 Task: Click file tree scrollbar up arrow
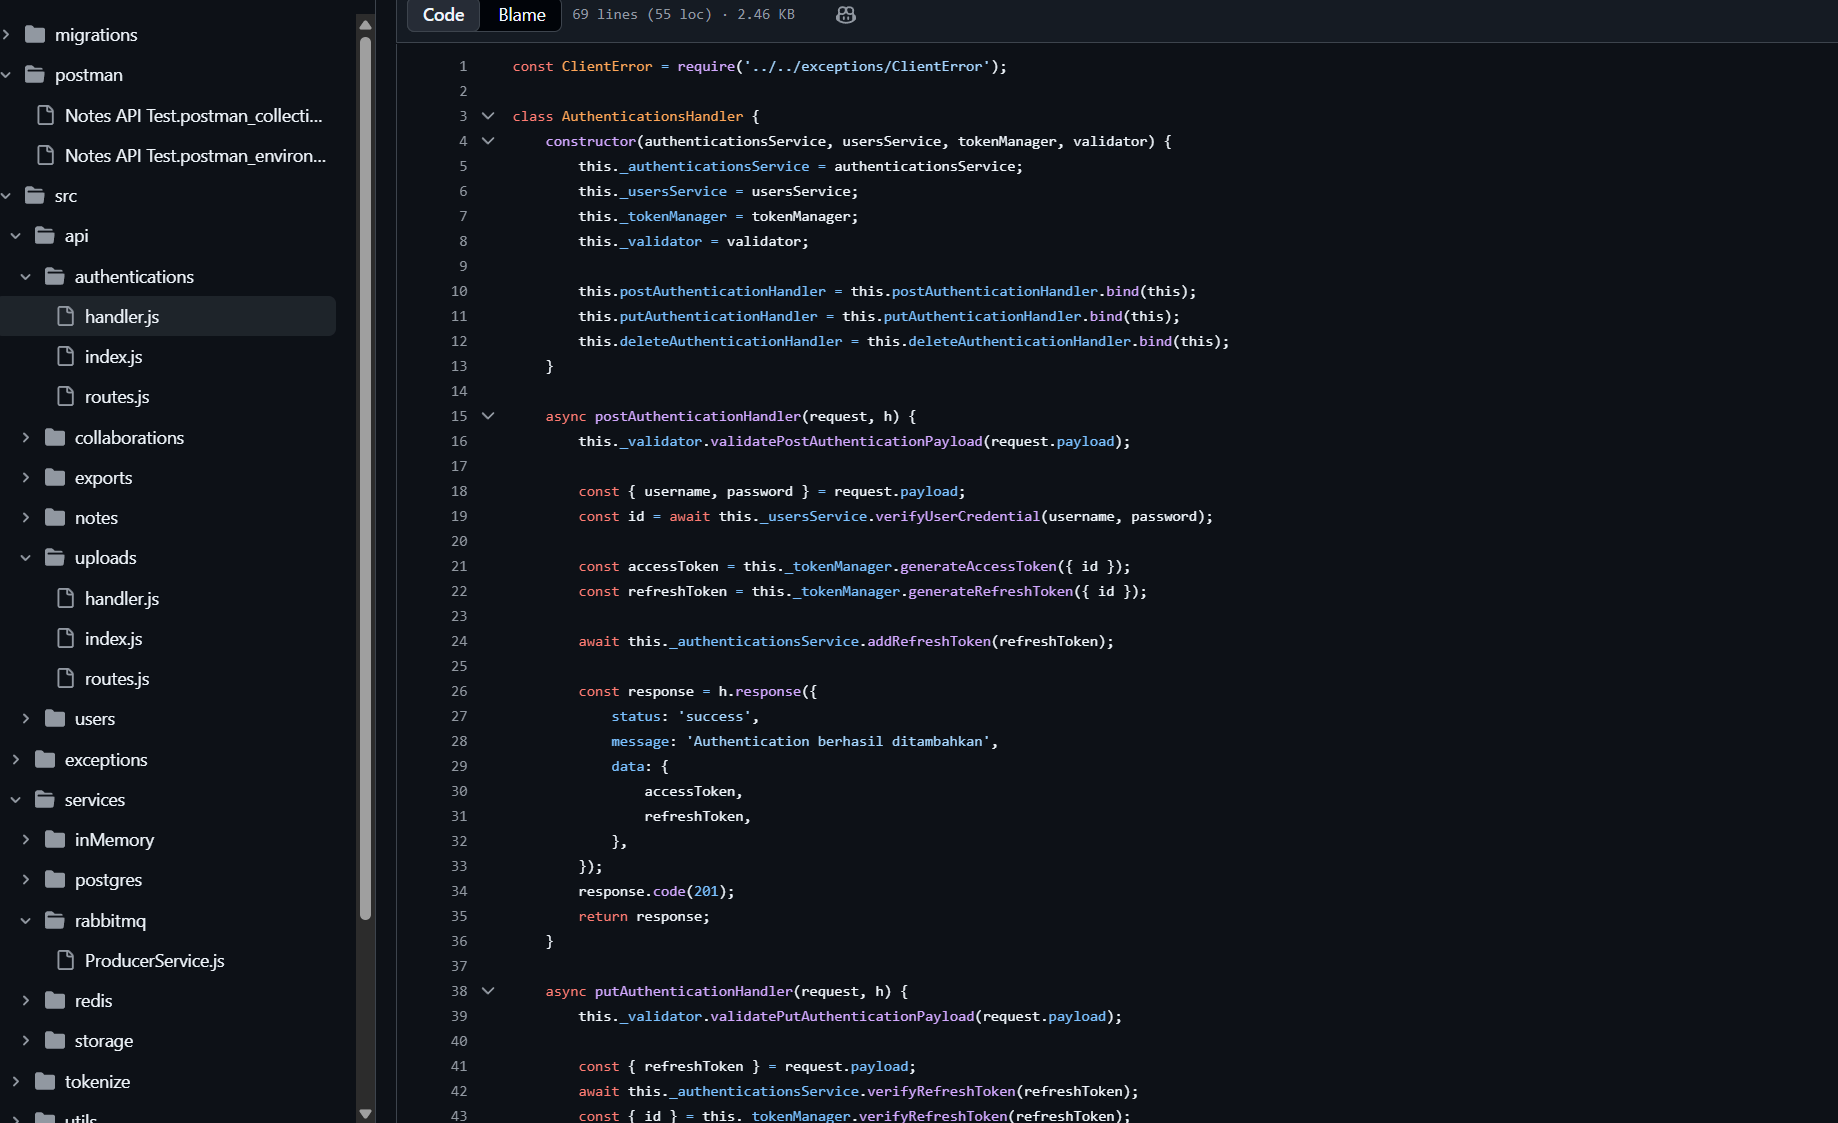tap(365, 25)
